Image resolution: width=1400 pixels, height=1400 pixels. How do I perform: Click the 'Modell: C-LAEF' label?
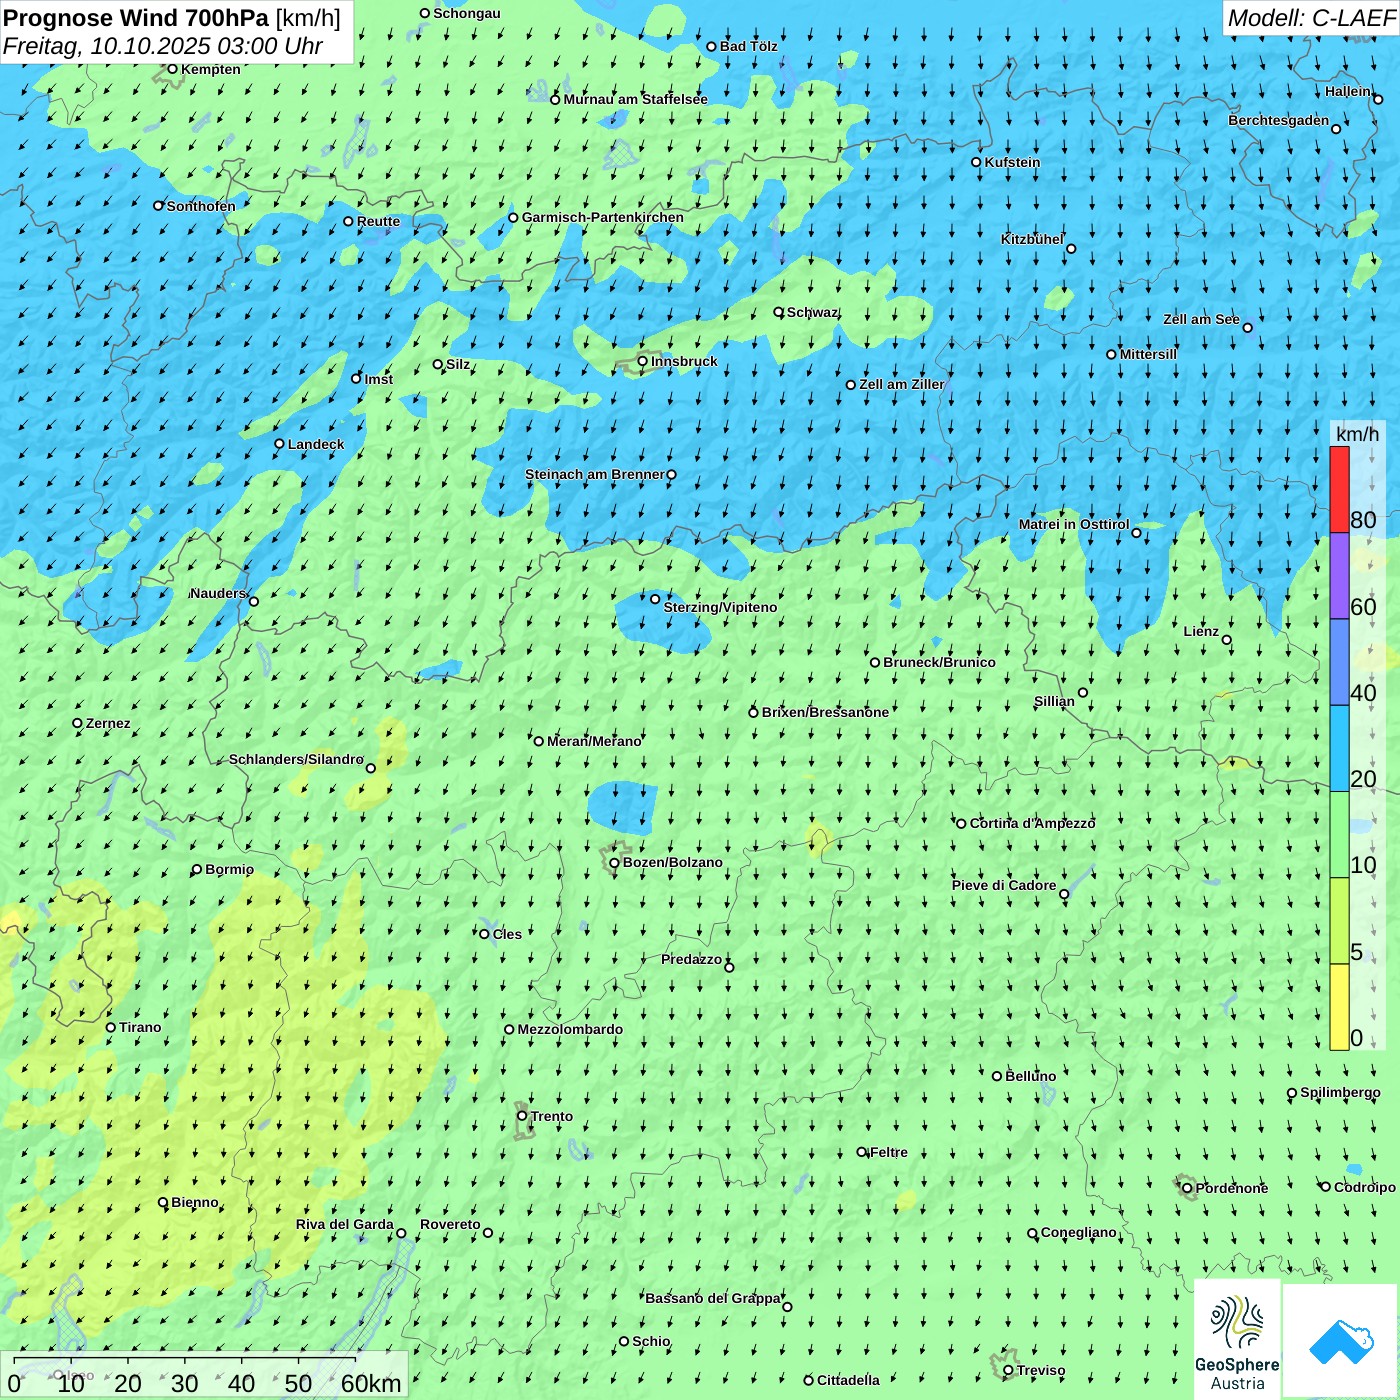pos(1311,18)
